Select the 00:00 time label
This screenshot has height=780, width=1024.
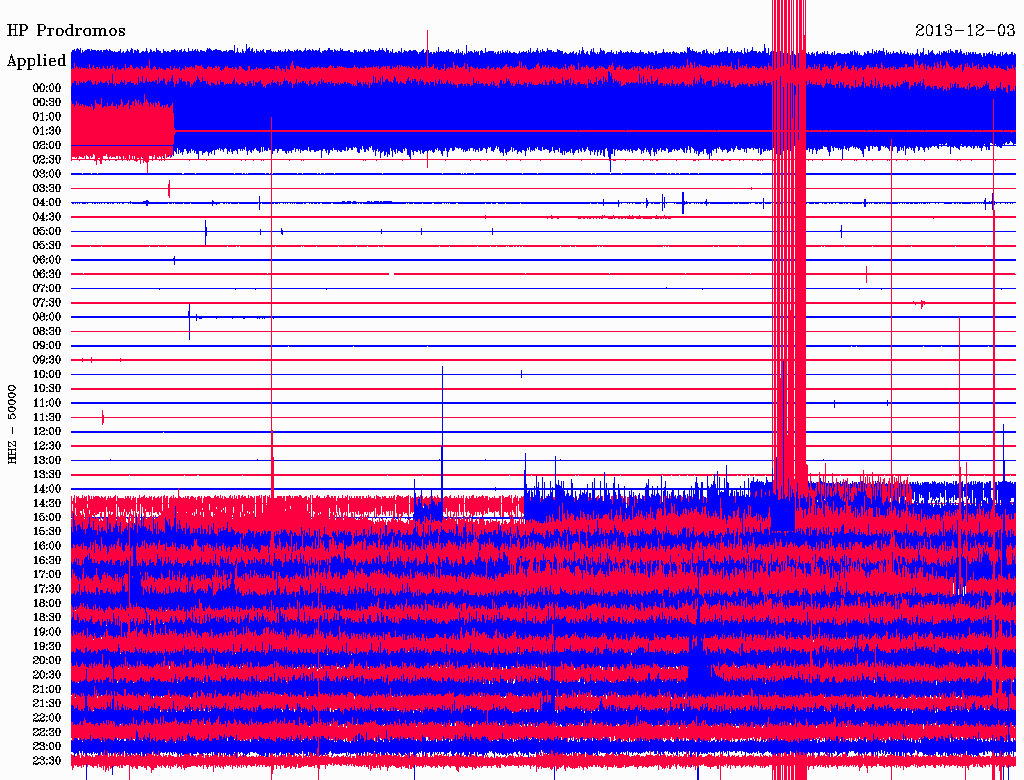[x=47, y=88]
